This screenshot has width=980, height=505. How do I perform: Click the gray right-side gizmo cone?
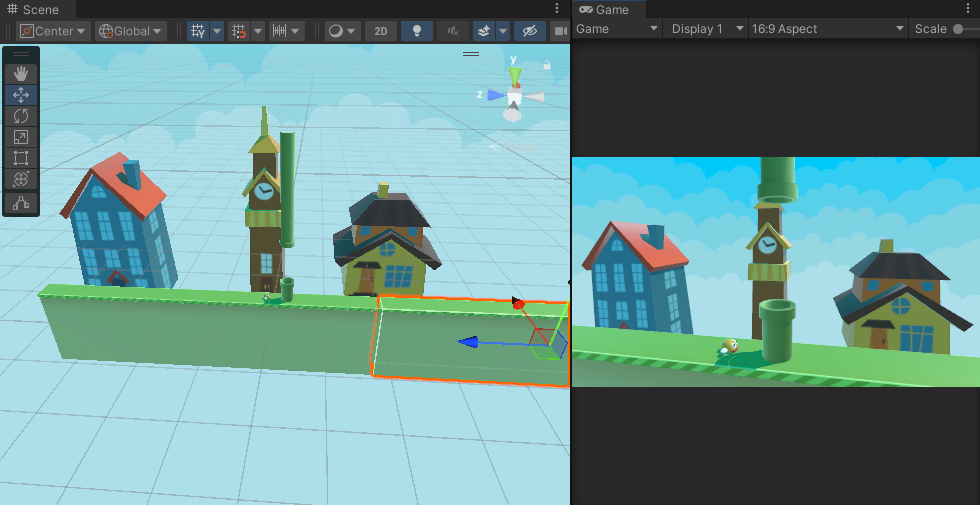click(x=534, y=97)
